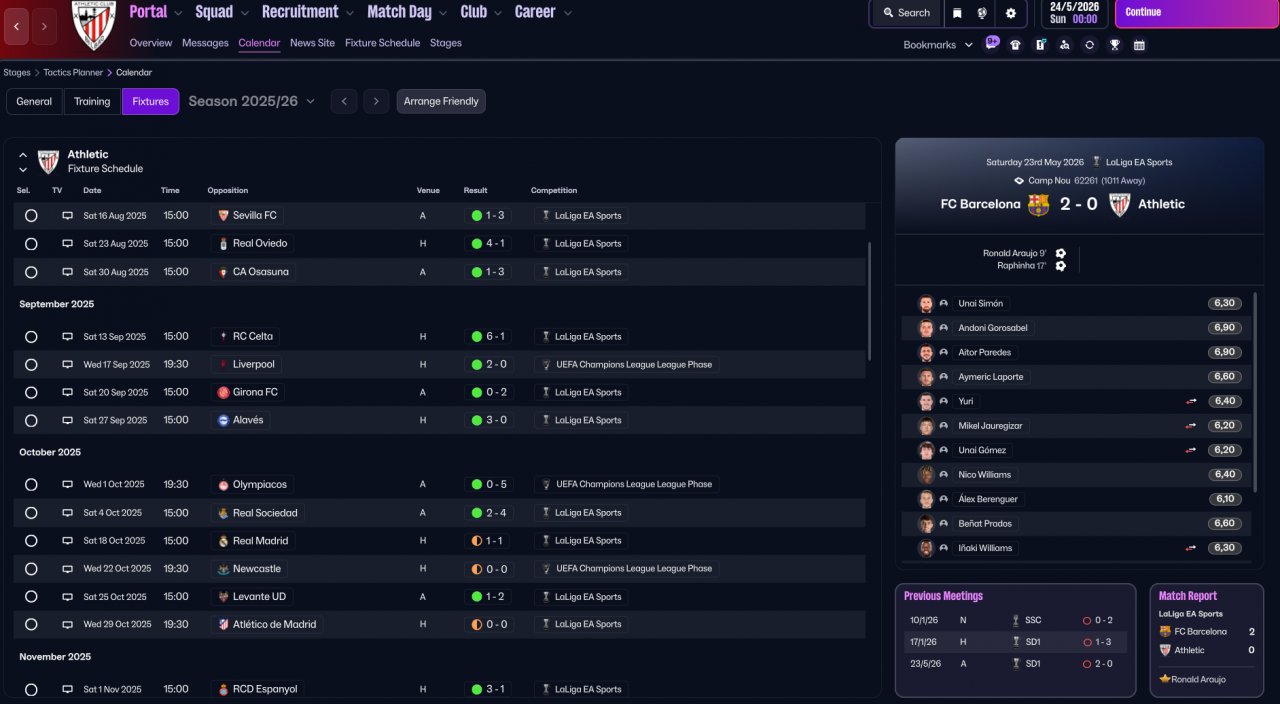Collapse the Athletic fixture schedule with the up chevron

tap(23, 155)
